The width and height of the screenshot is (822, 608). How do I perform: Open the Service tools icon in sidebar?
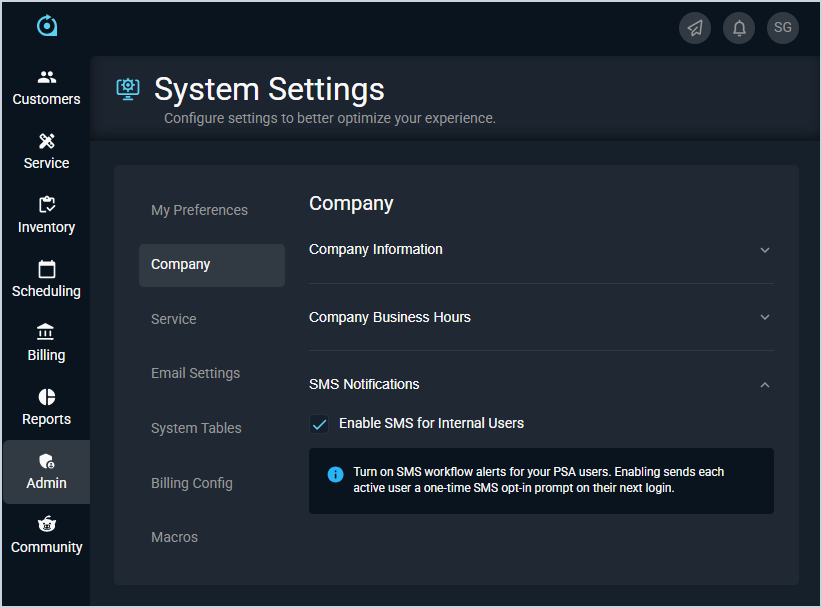pyautogui.click(x=46, y=141)
